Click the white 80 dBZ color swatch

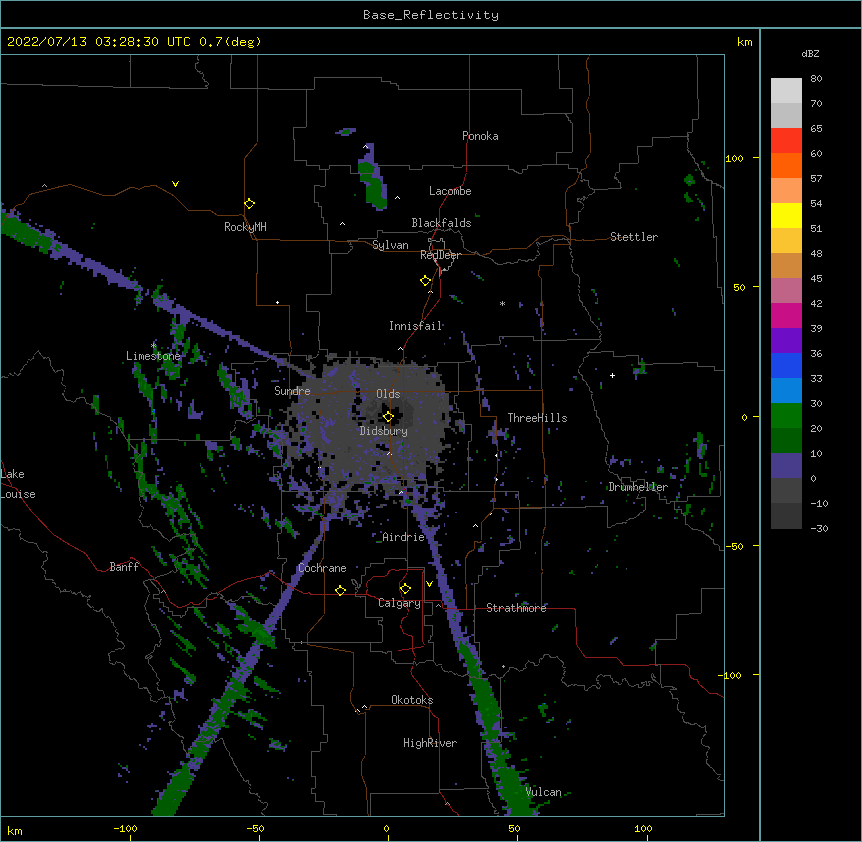786,91
